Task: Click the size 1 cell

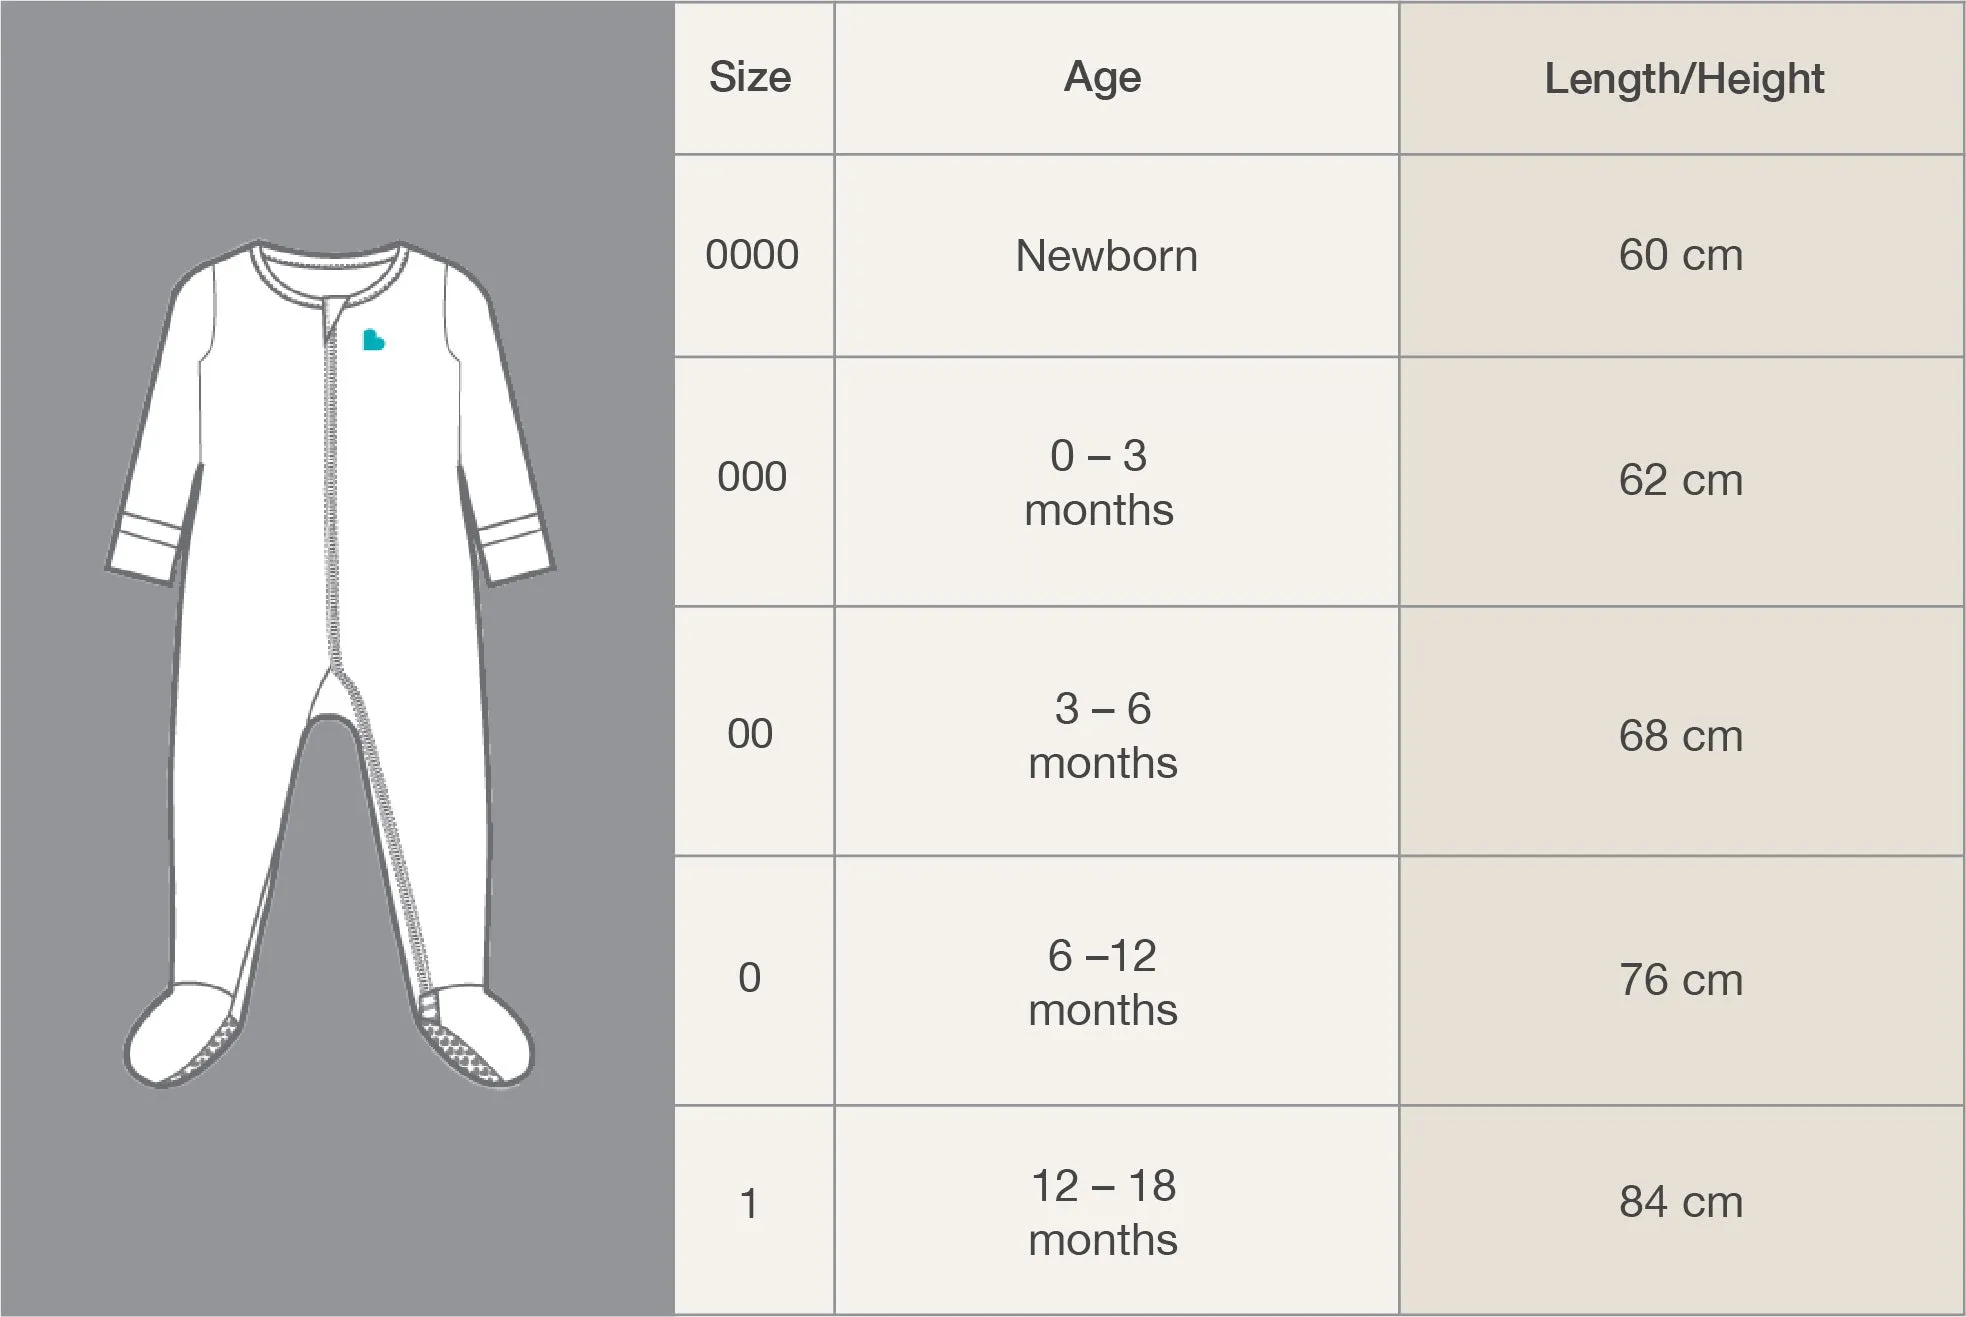Action: (x=754, y=1209)
